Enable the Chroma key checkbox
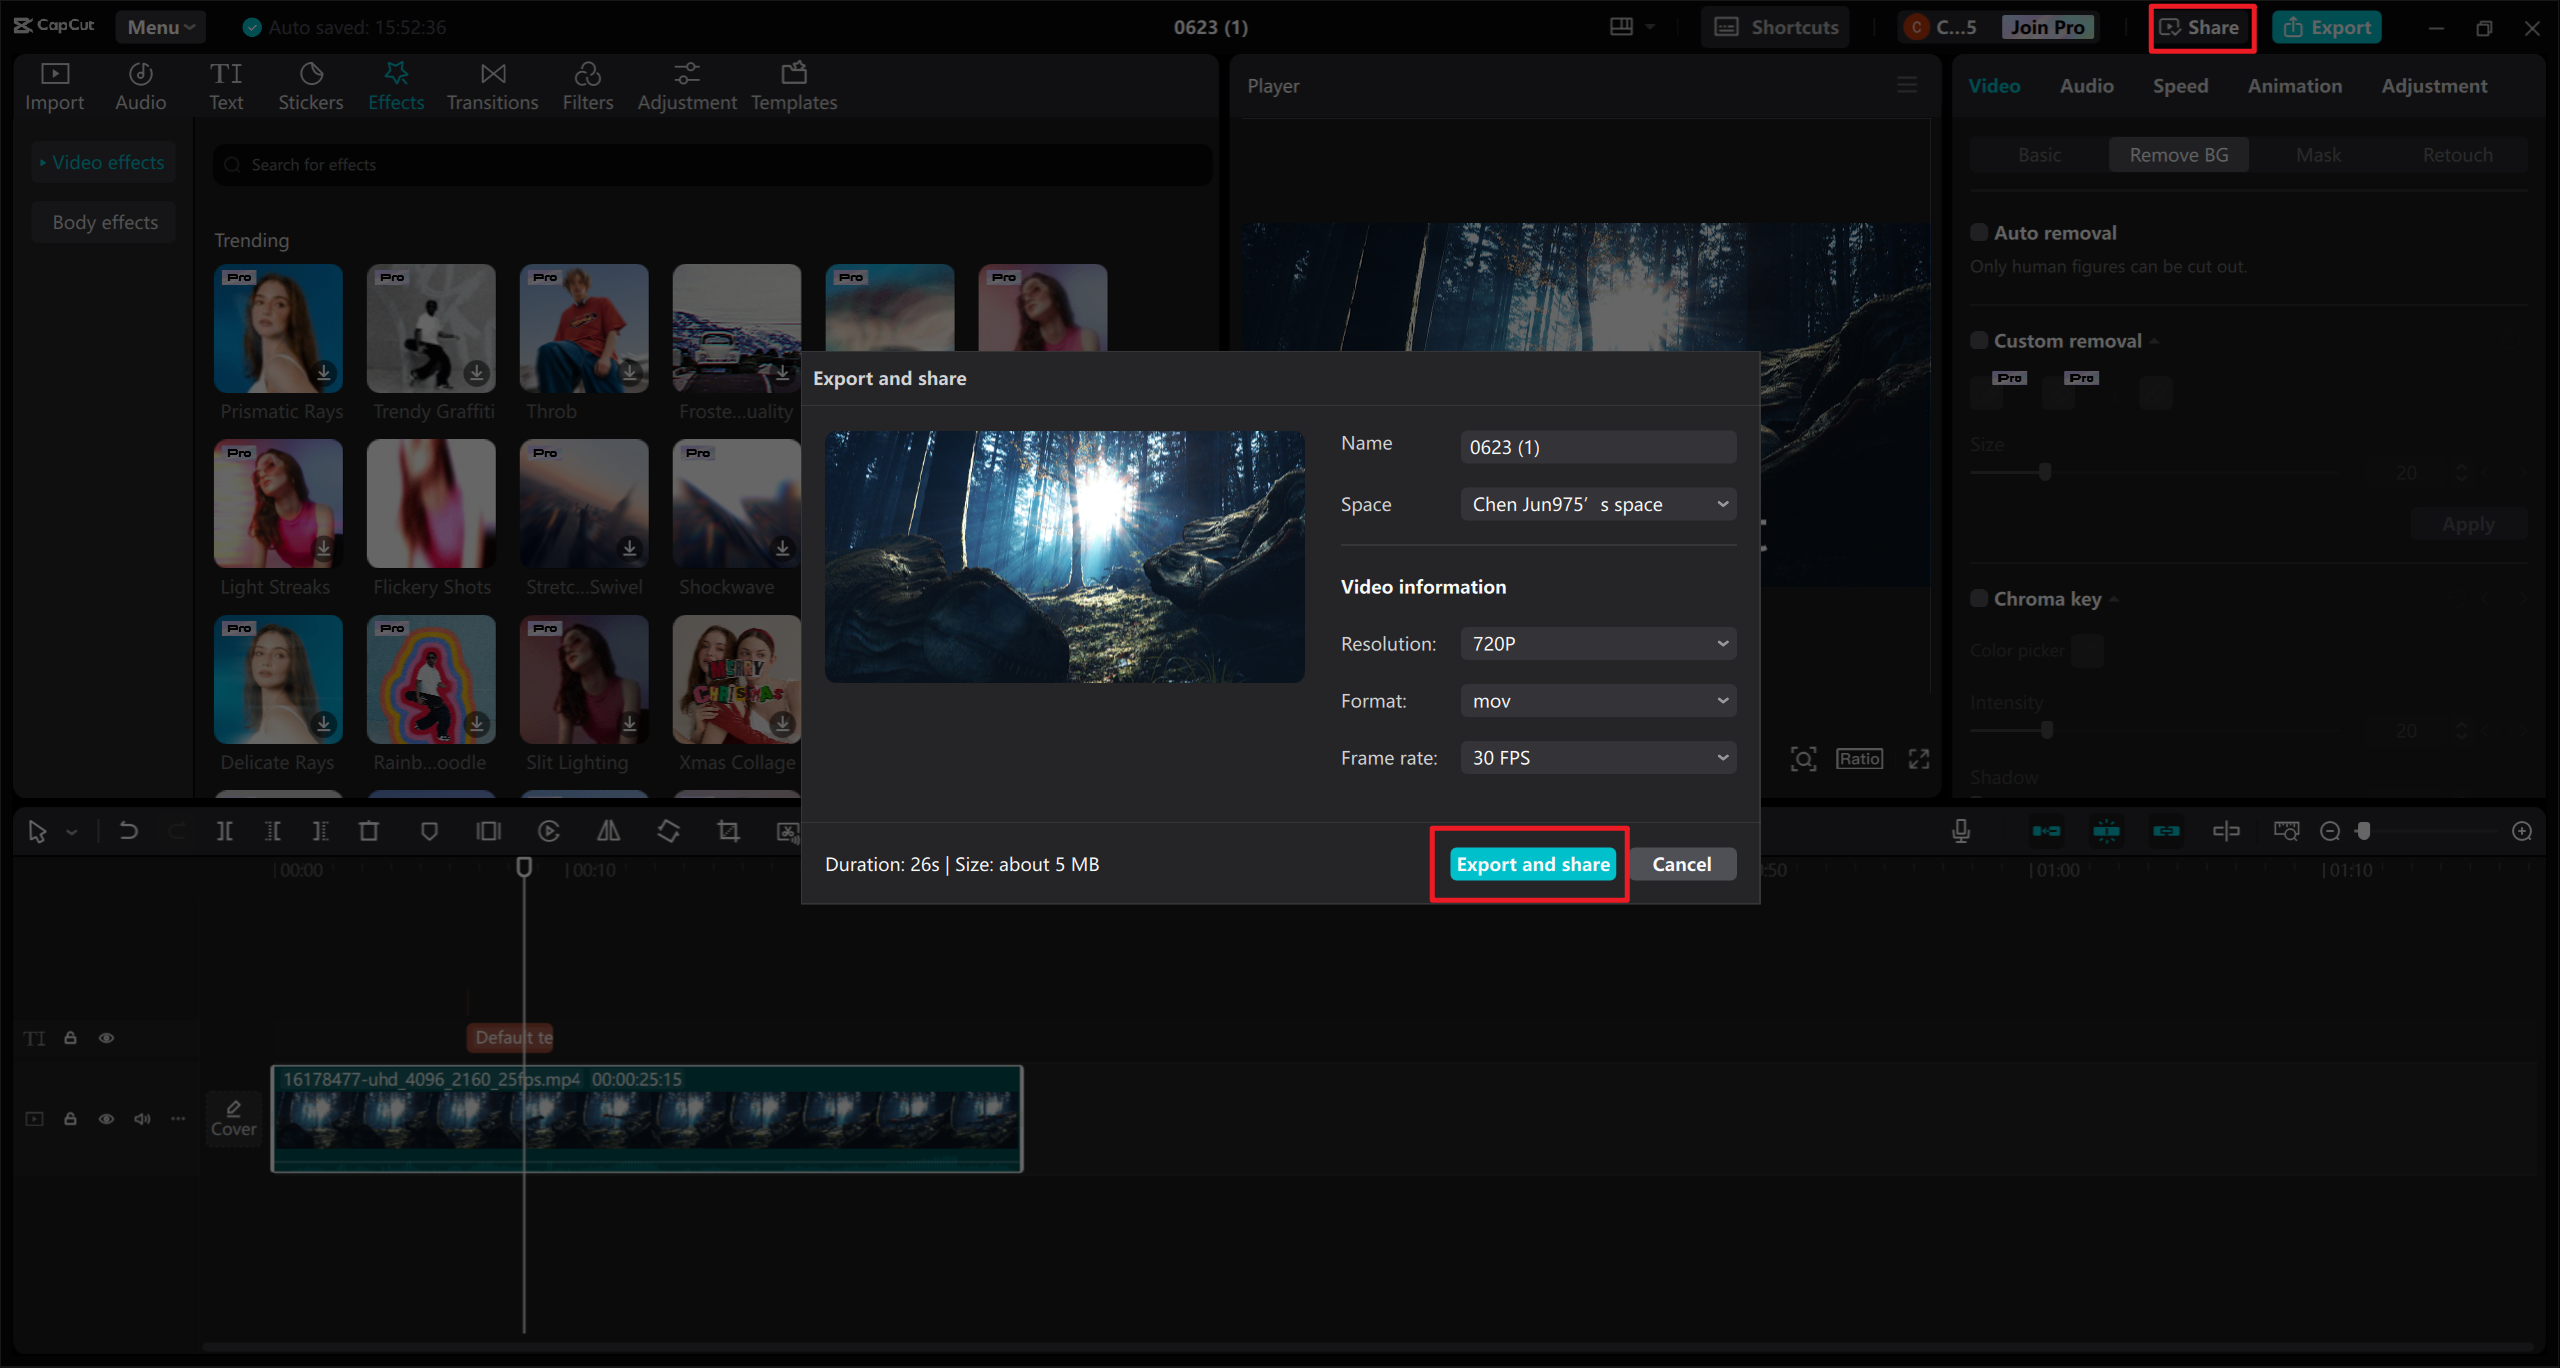This screenshot has height=1368, width=2560. click(x=1979, y=598)
